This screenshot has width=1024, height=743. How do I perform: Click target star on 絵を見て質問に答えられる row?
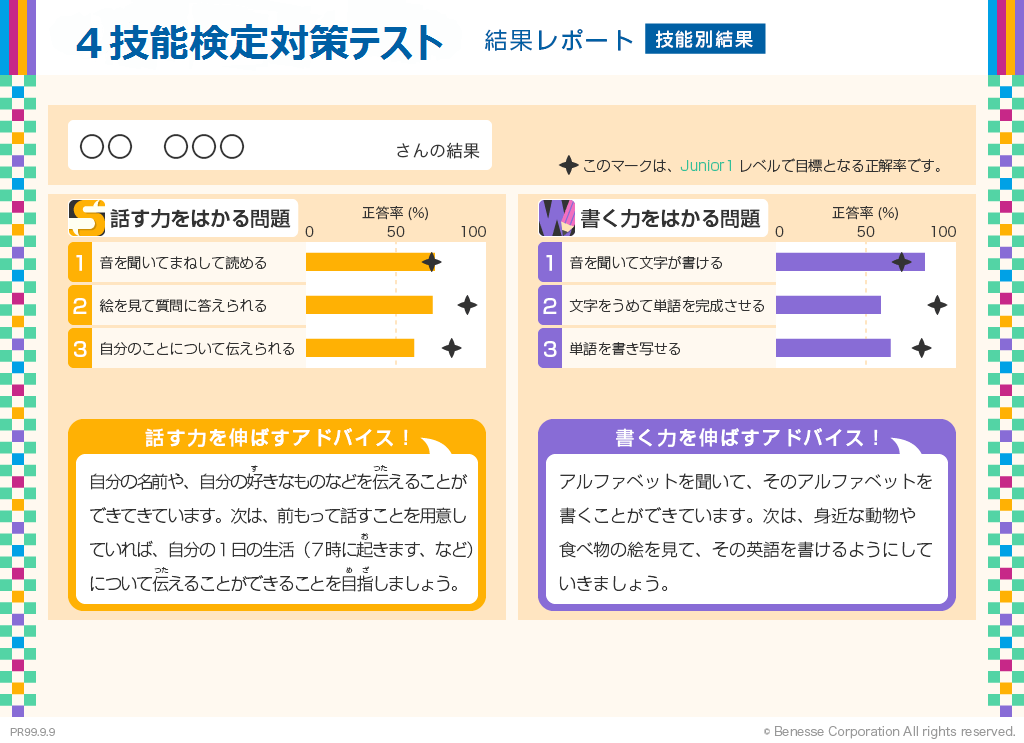point(467,305)
